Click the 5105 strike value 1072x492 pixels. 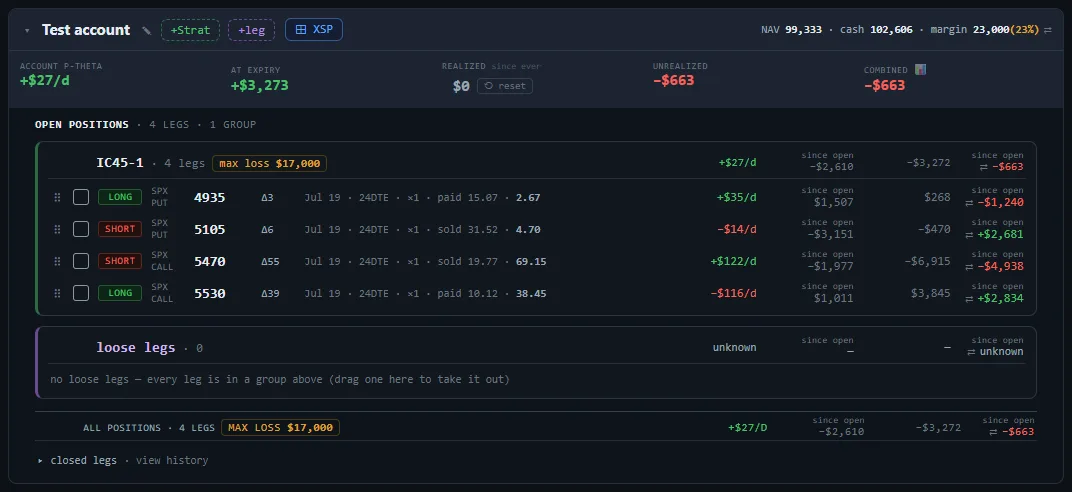[210, 230]
